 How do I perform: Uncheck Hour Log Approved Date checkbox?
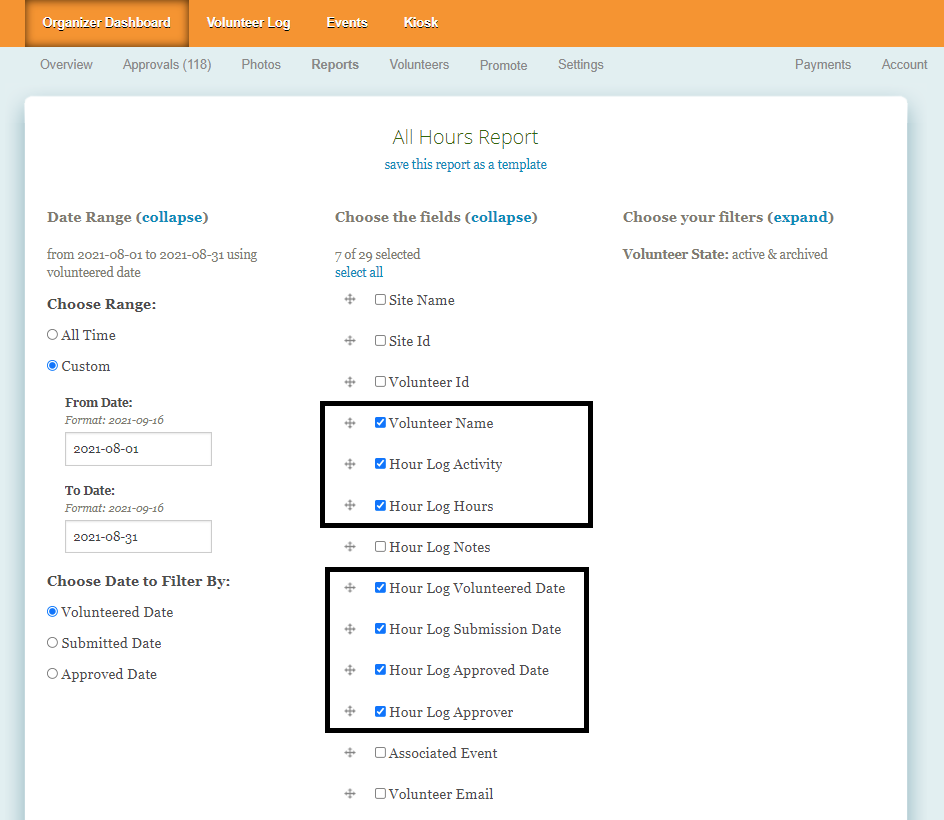tap(380, 669)
